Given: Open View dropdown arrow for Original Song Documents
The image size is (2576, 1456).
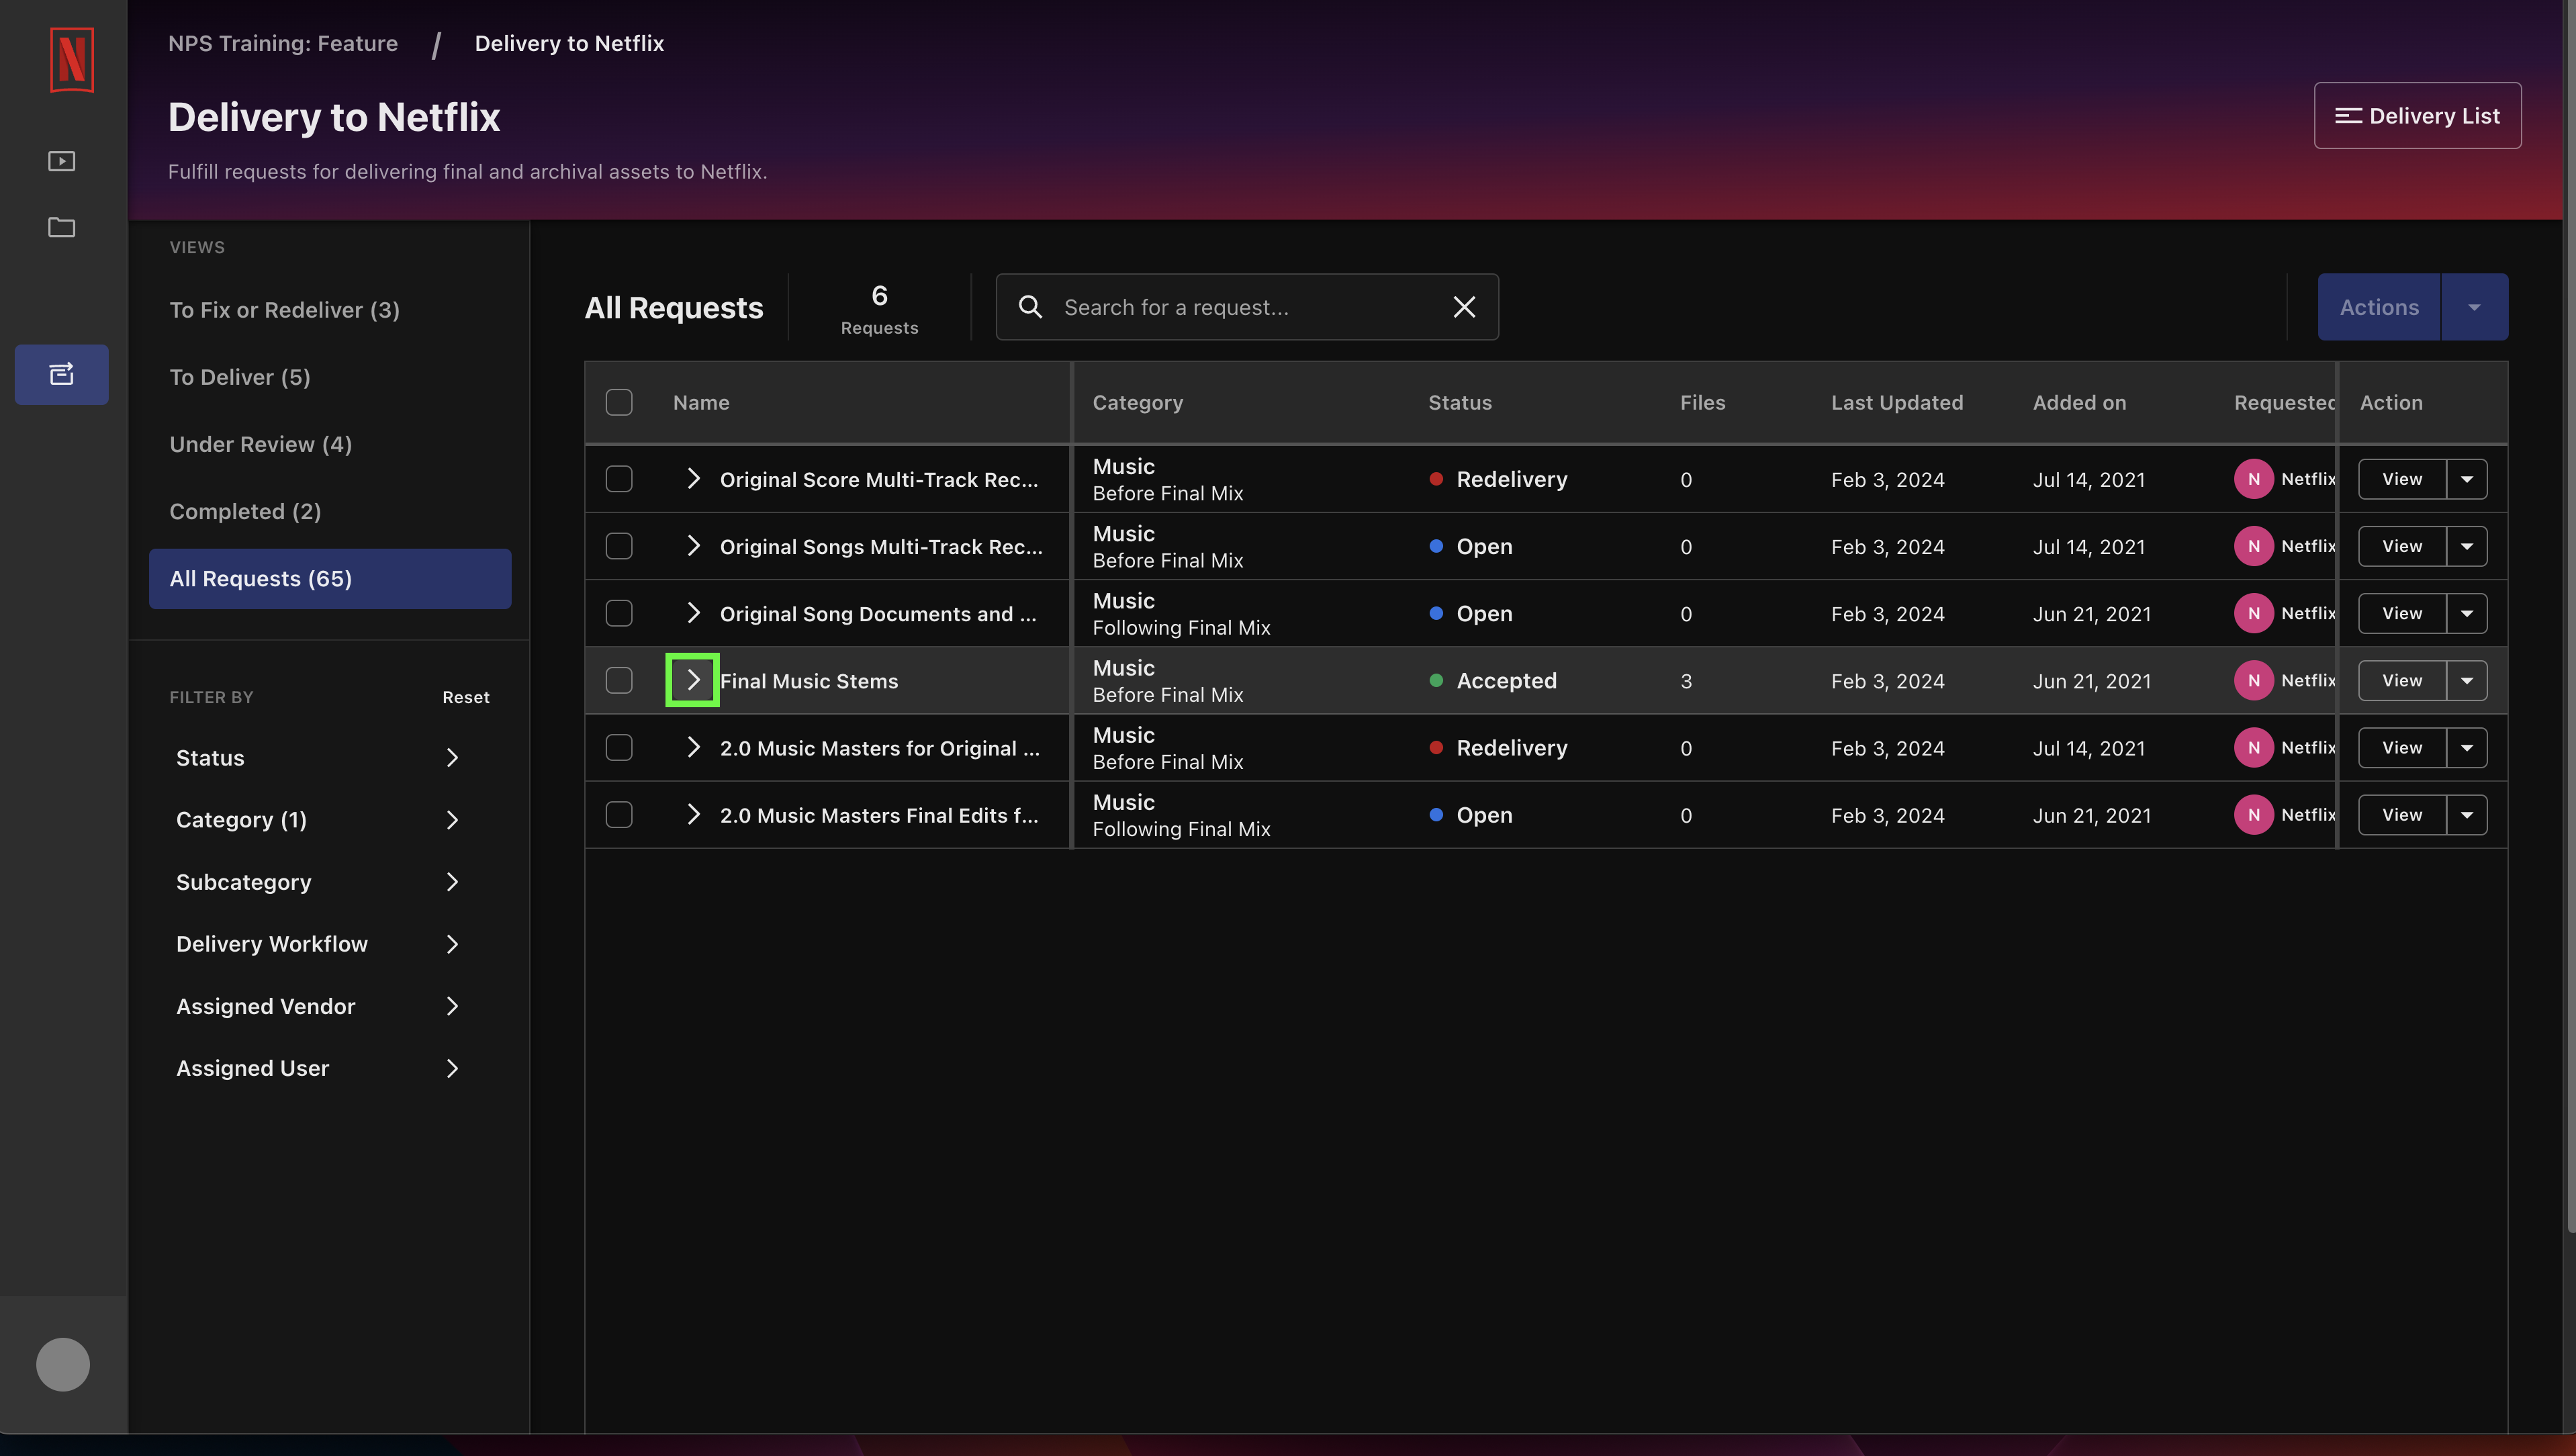Looking at the screenshot, I should tap(2467, 613).
